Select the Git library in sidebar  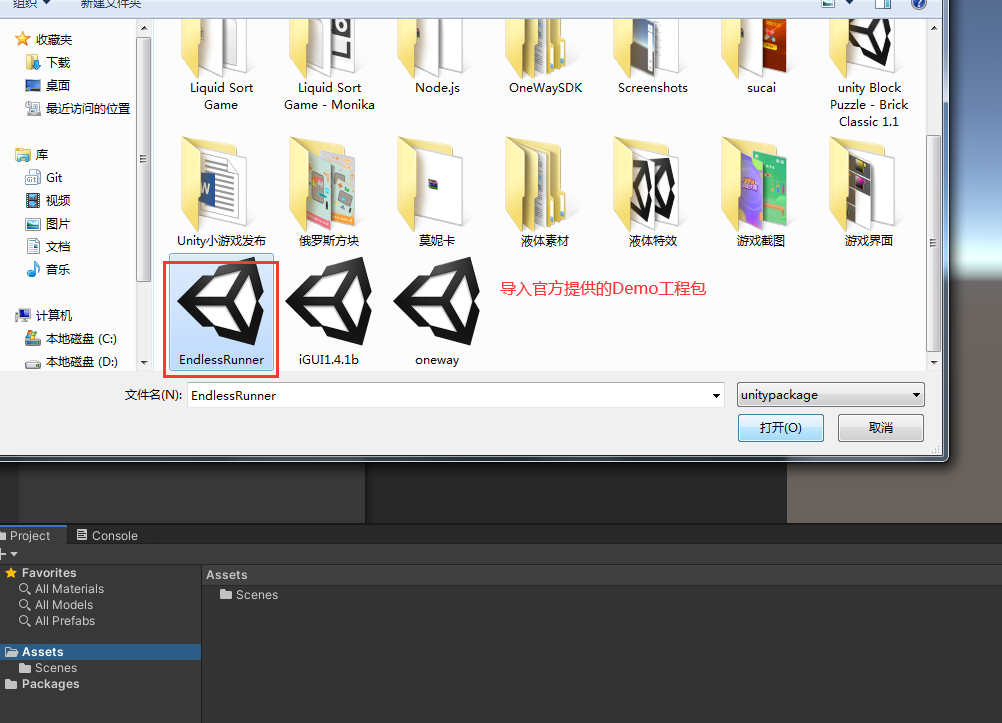point(43,178)
